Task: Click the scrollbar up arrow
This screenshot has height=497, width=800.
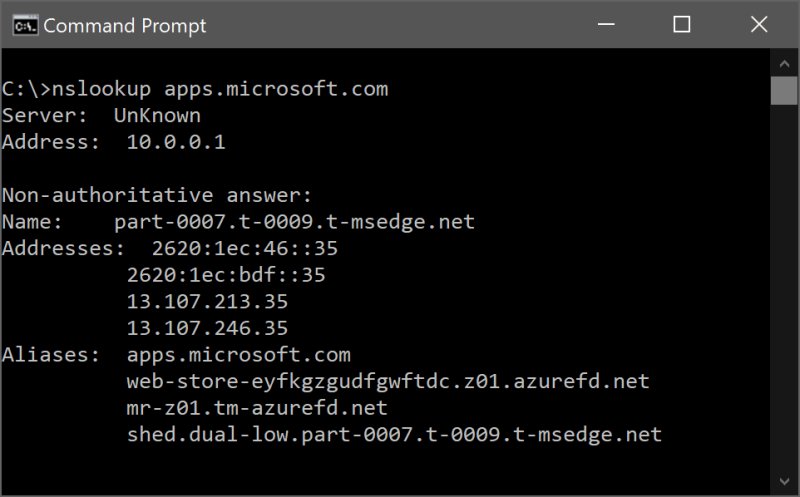Action: tap(783, 62)
